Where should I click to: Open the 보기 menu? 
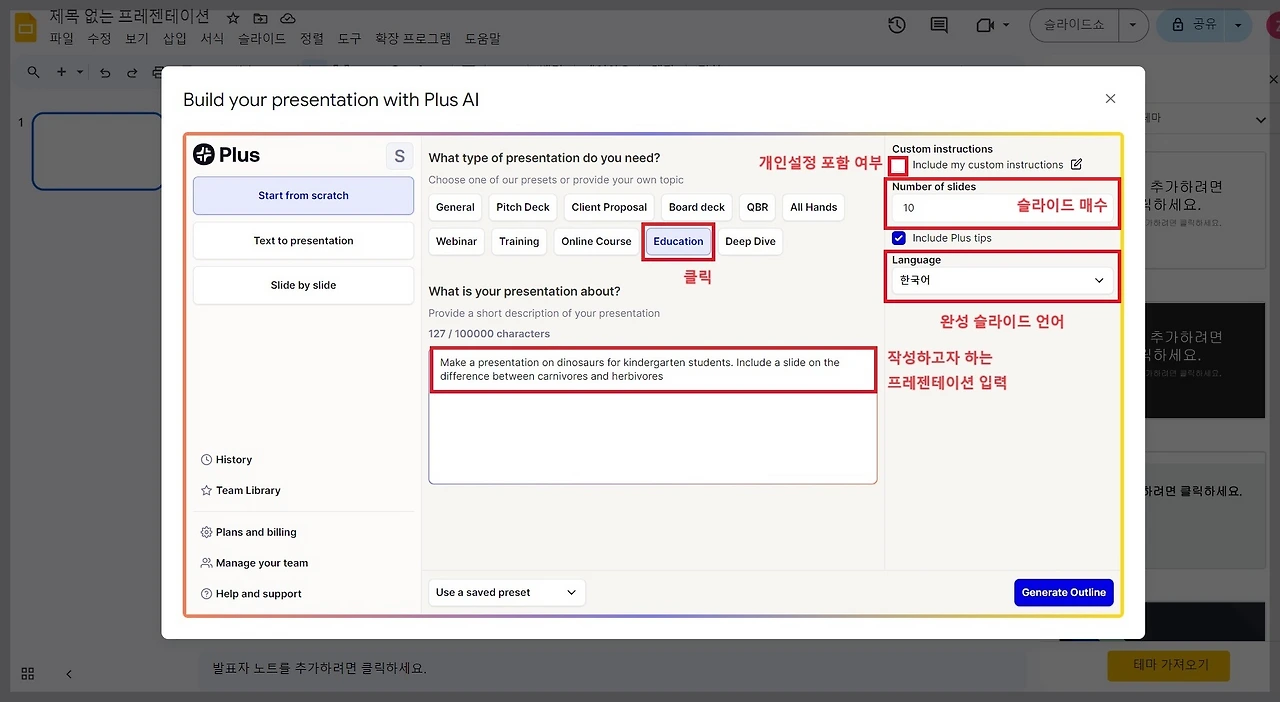(x=137, y=39)
